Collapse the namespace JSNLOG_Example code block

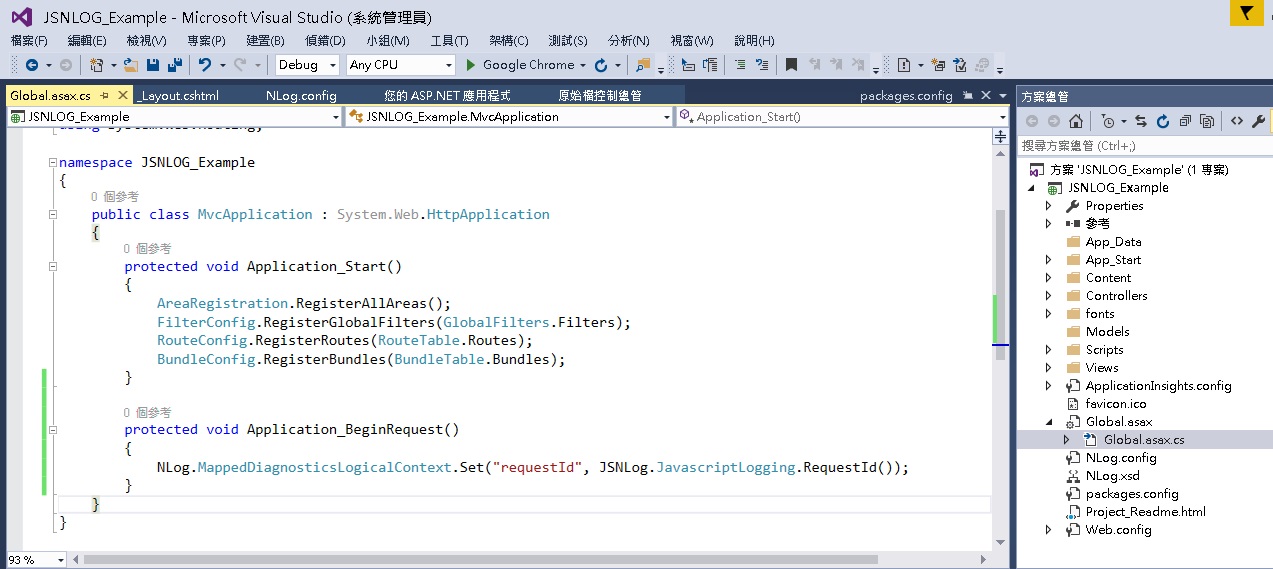(x=52, y=162)
